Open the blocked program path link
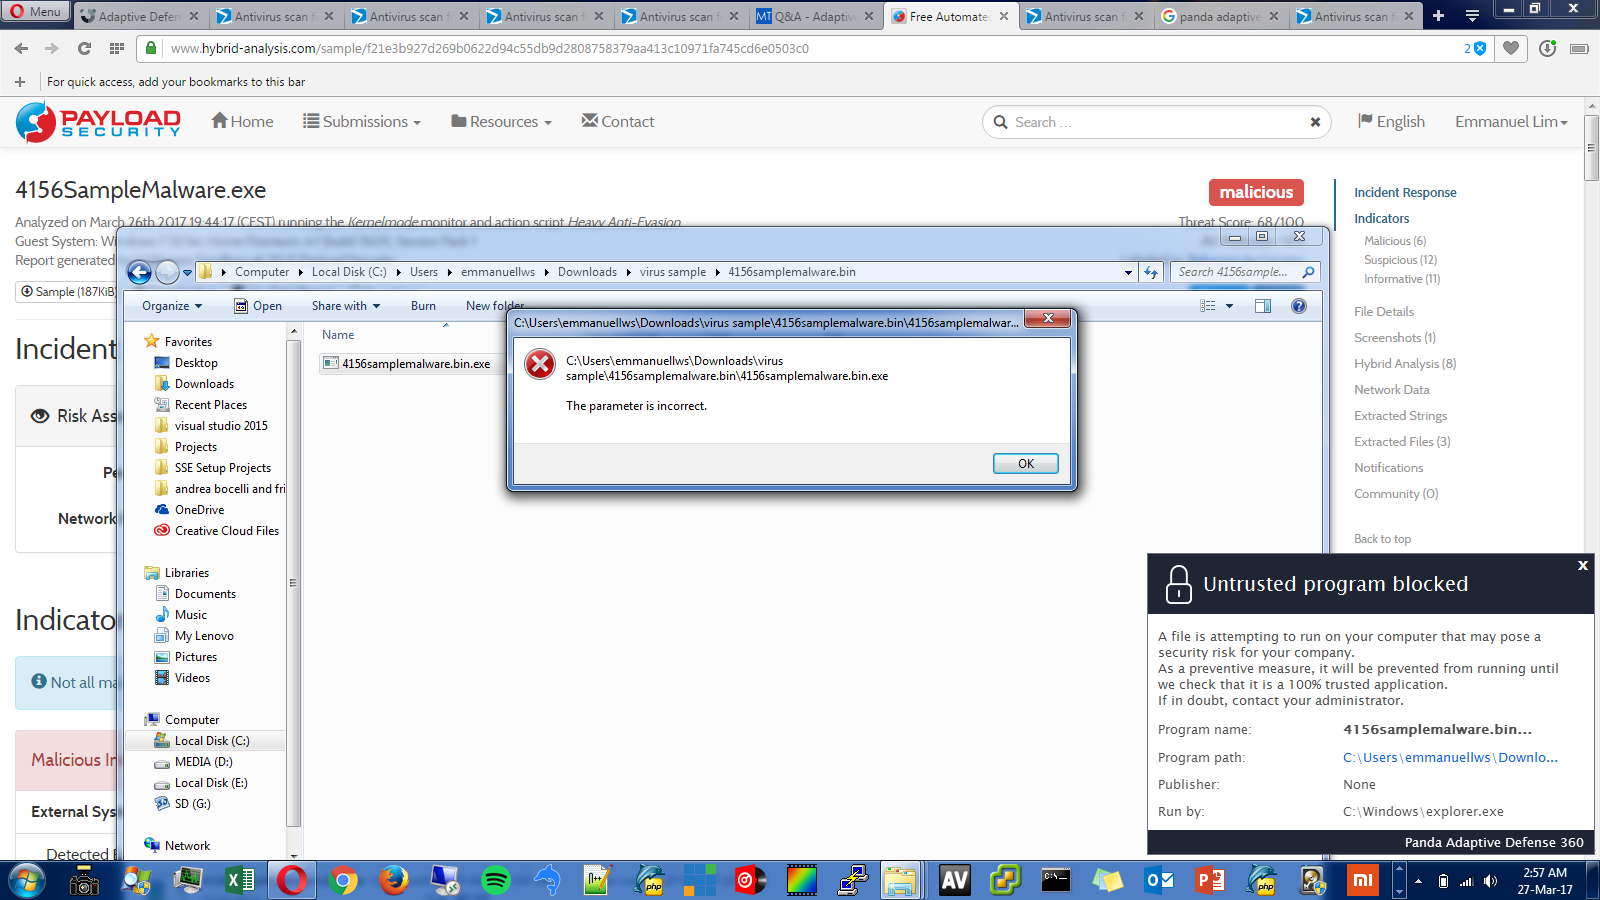The height and width of the screenshot is (900, 1600). click(x=1450, y=757)
